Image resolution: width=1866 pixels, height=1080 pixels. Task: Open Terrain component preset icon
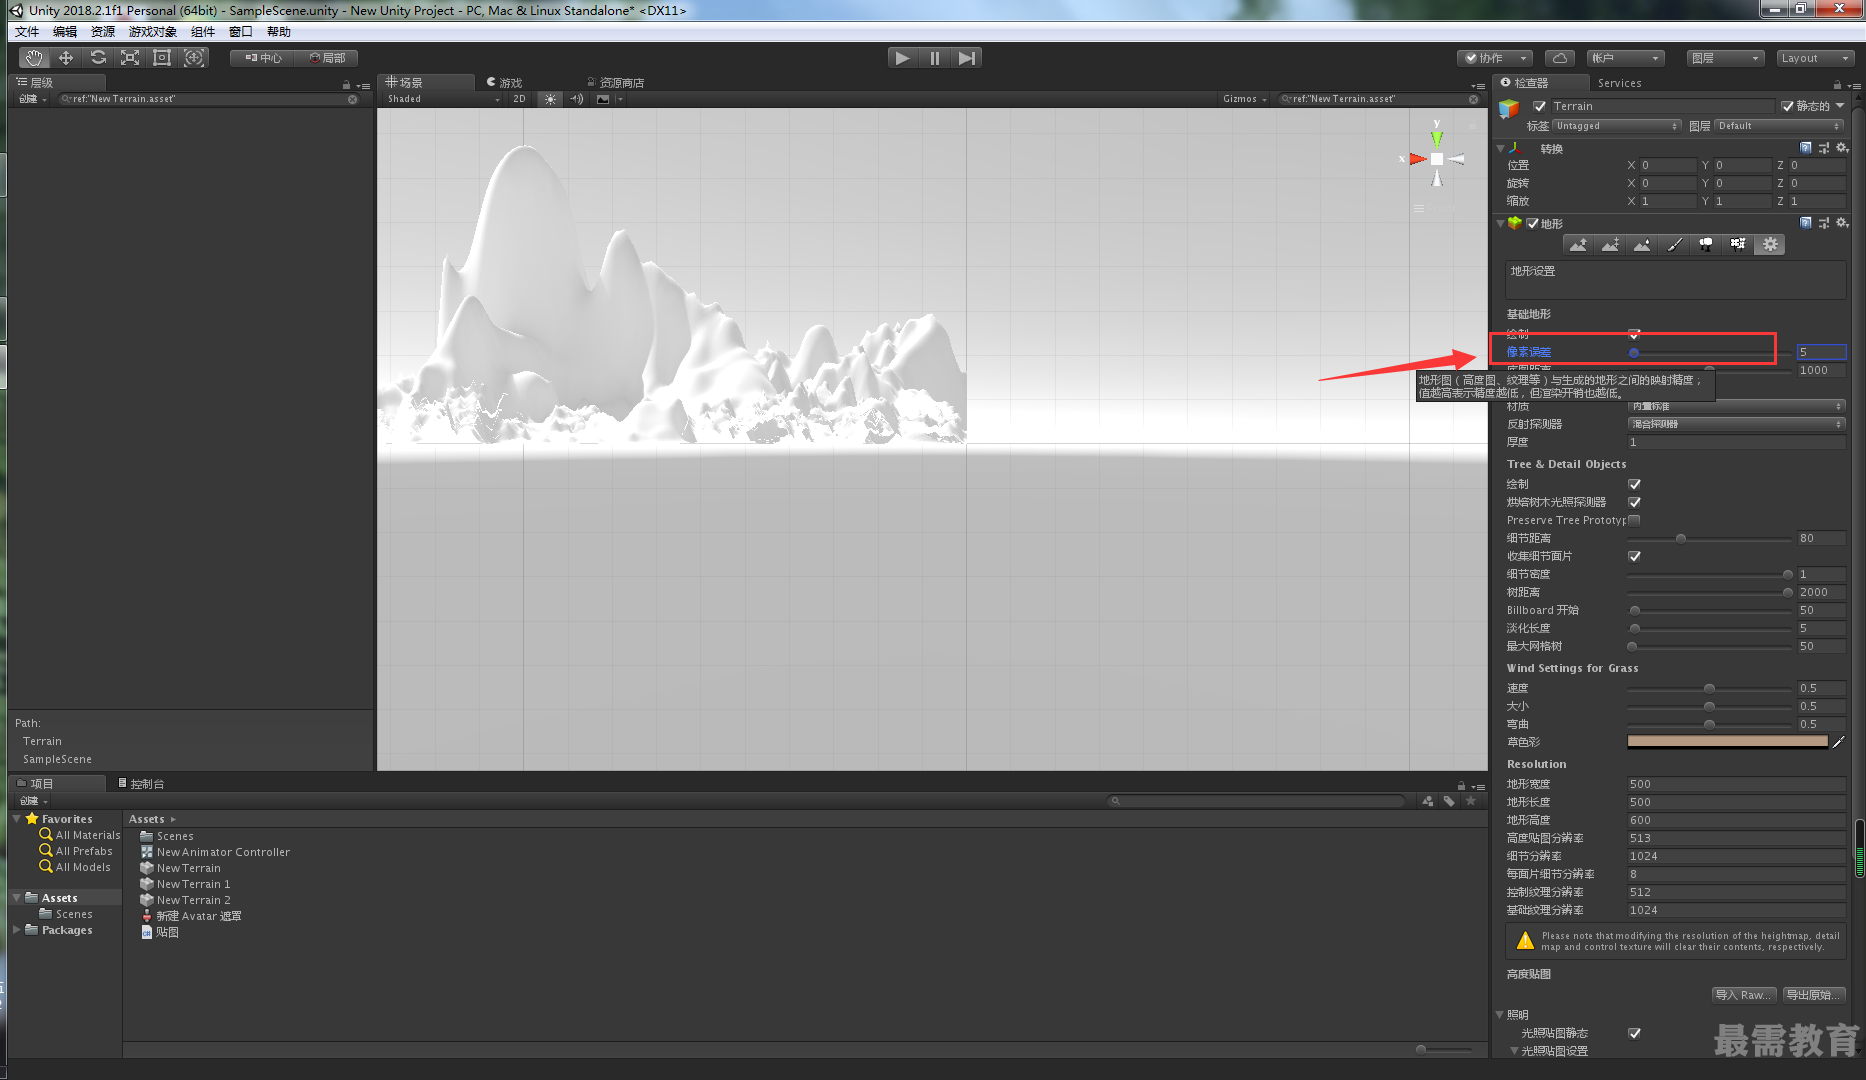[1824, 223]
